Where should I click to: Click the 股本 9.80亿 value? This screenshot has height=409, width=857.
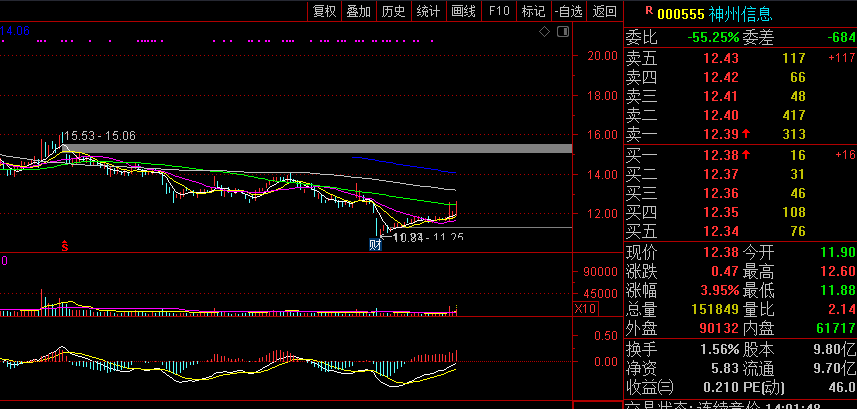[x=834, y=349]
